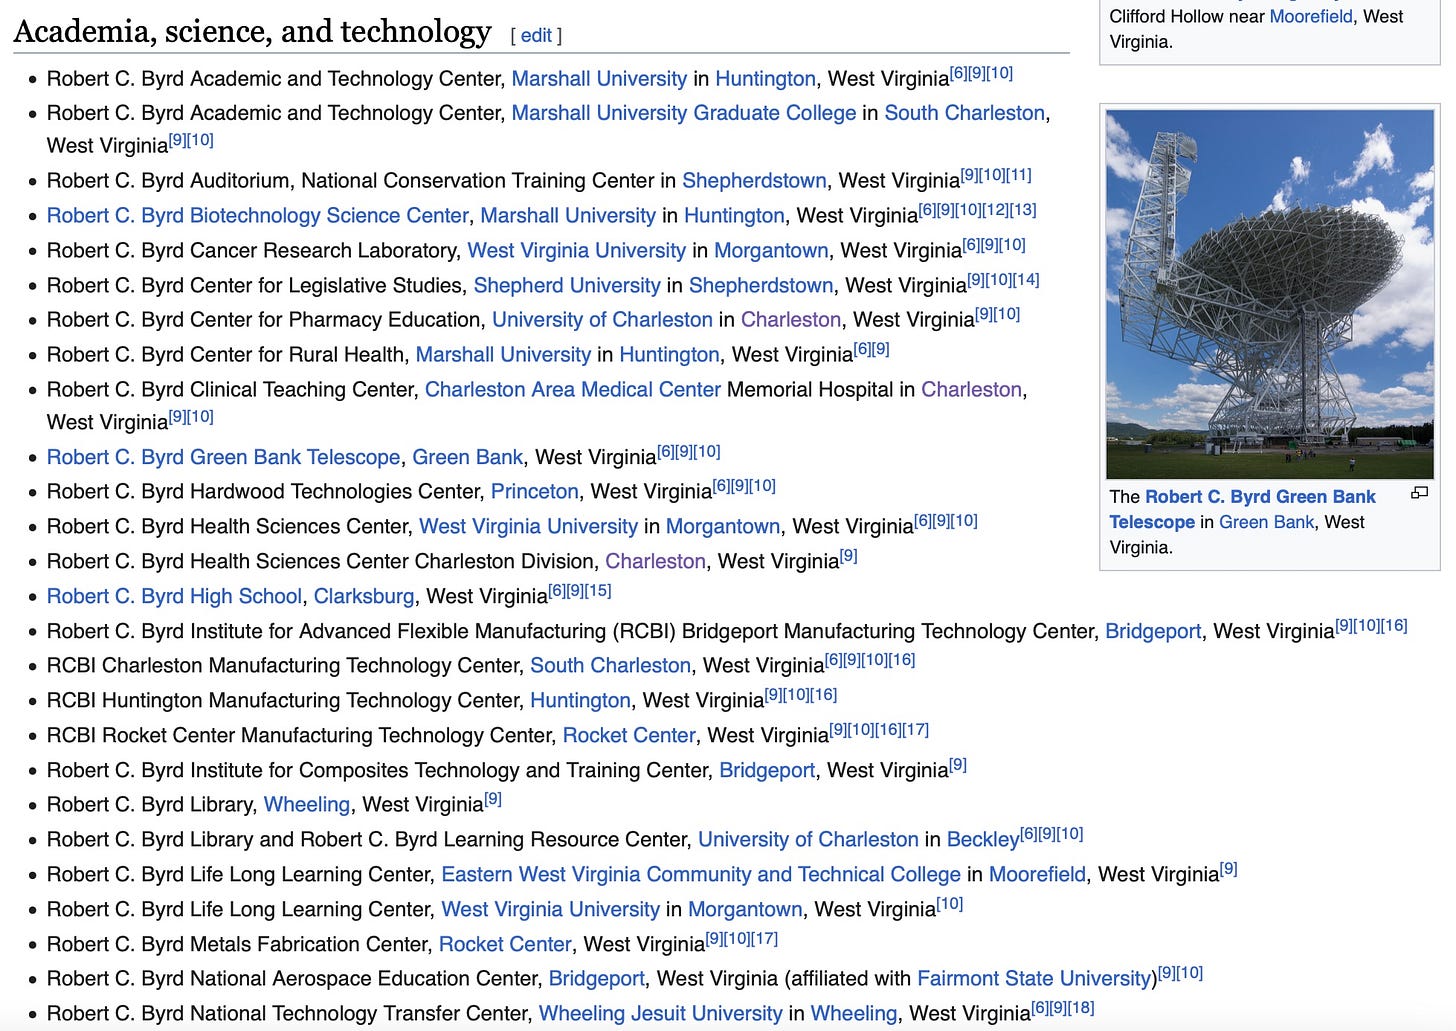Click West Virginia University in the Health Sciences Center row
The image size is (1456, 1031).
pos(528,527)
